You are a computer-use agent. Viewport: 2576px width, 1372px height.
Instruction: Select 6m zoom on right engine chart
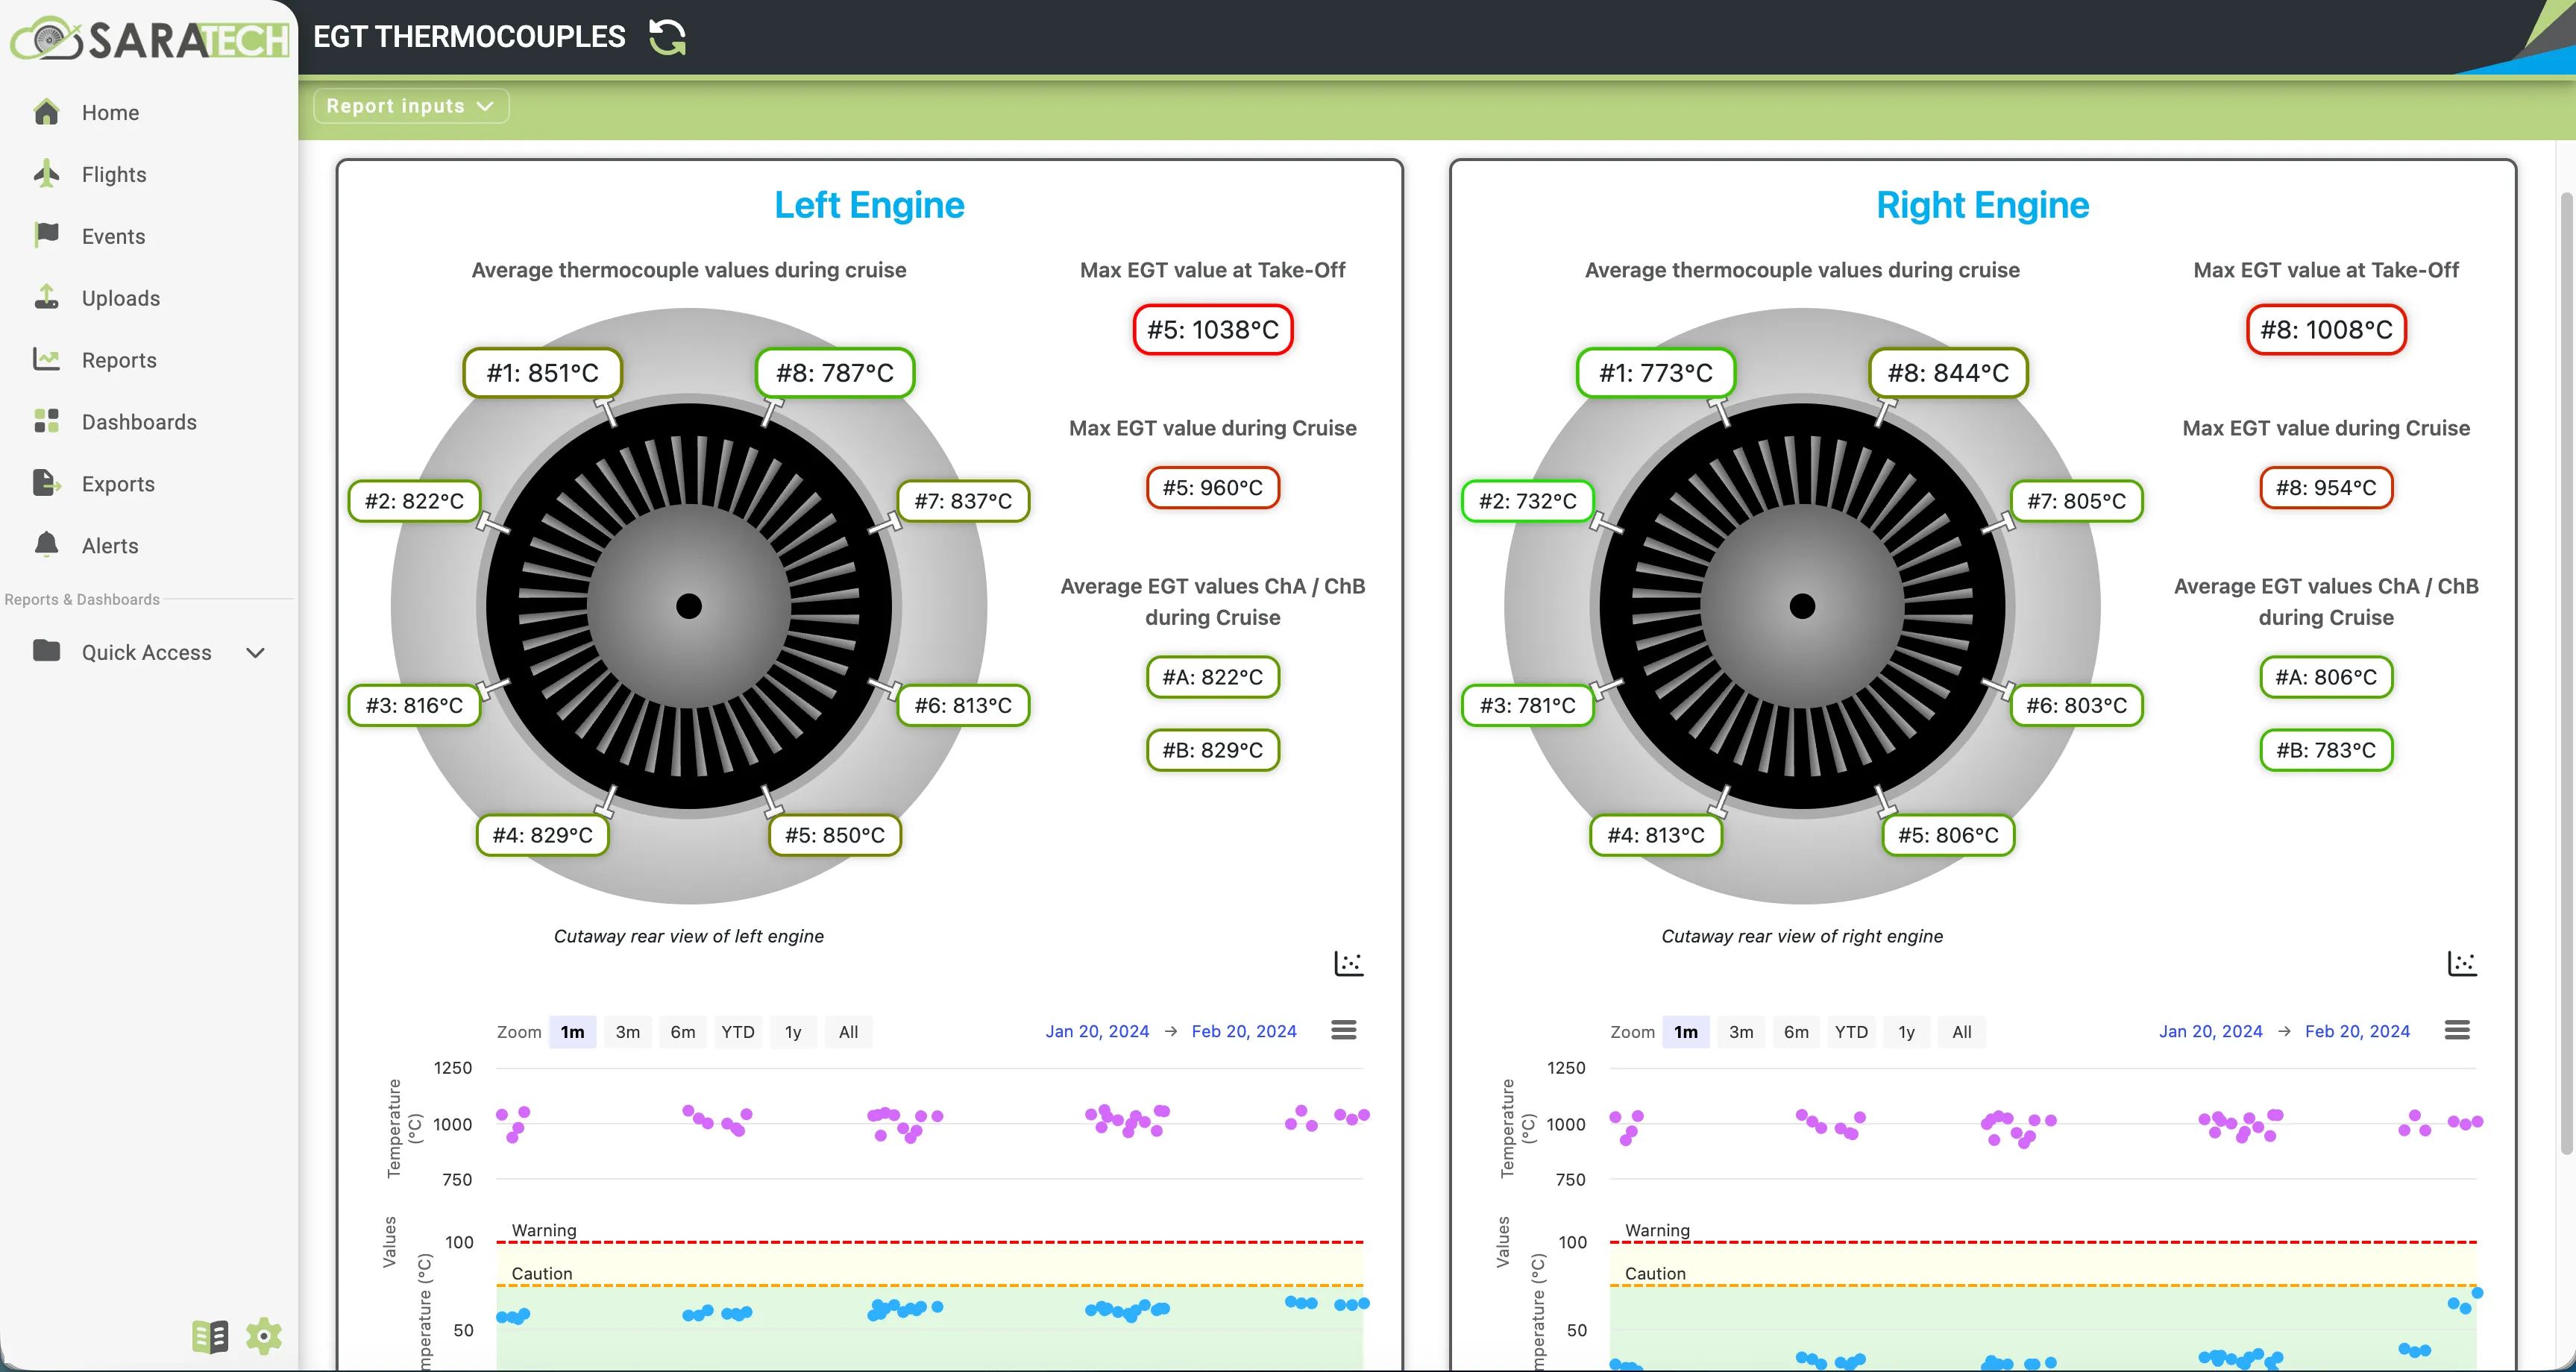(x=1796, y=1032)
